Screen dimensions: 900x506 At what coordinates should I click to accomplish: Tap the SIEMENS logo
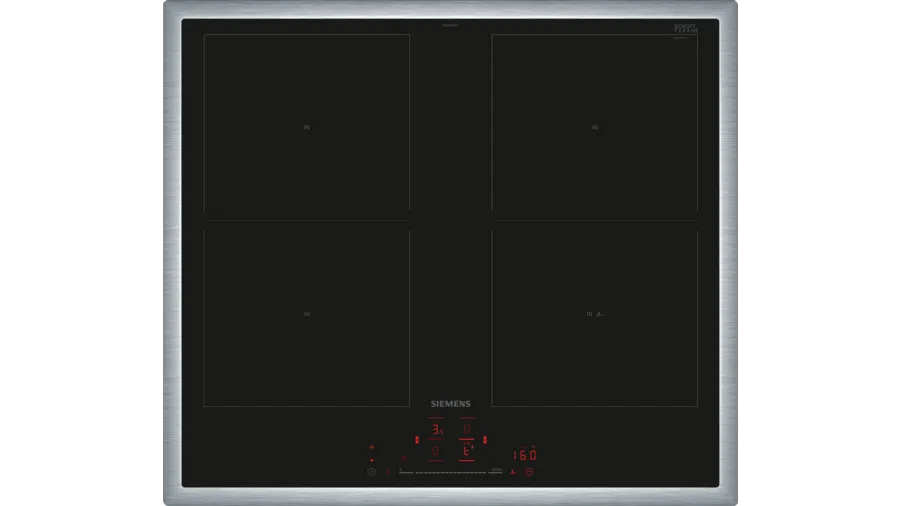pos(450,404)
